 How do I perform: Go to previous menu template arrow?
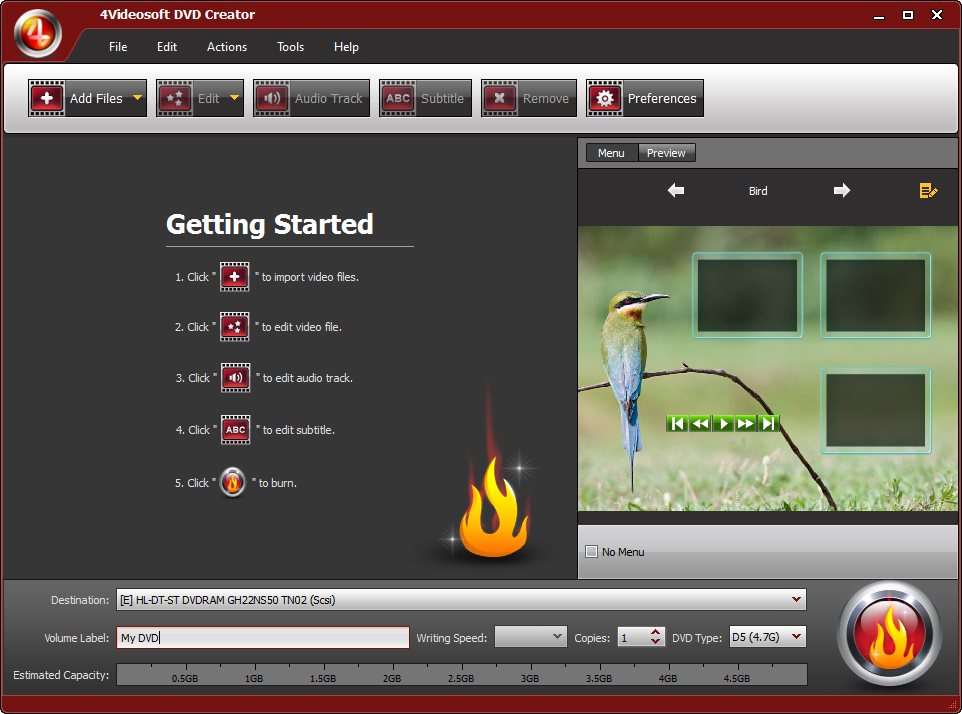(x=675, y=190)
